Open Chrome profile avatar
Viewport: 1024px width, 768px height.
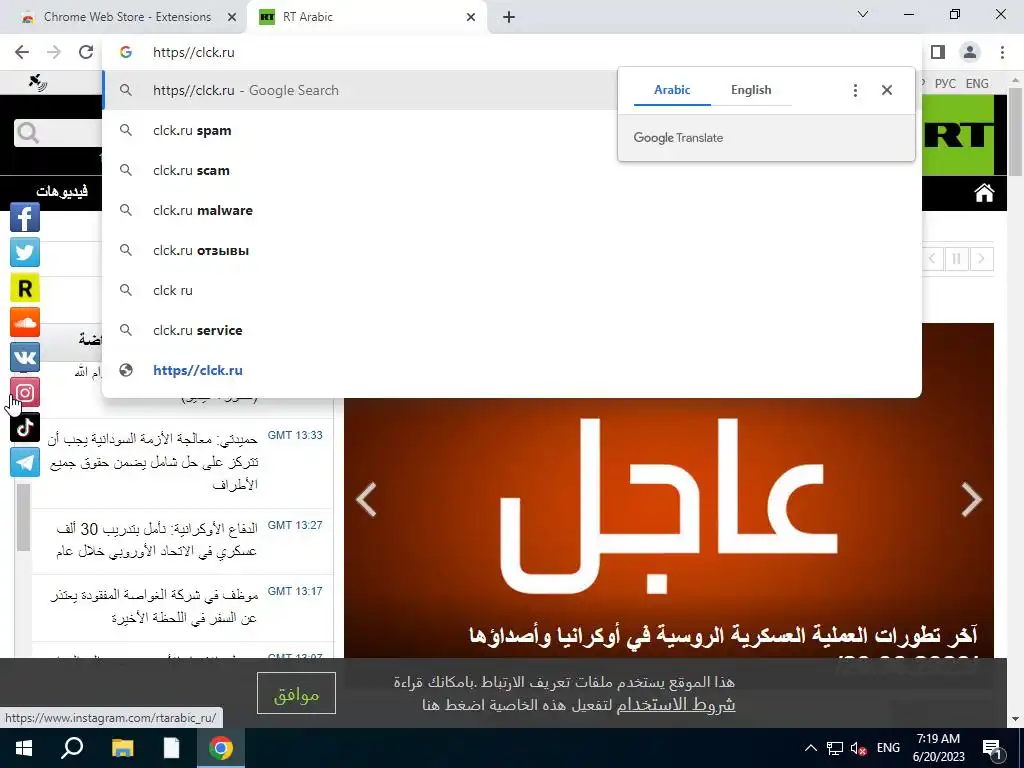(x=970, y=52)
